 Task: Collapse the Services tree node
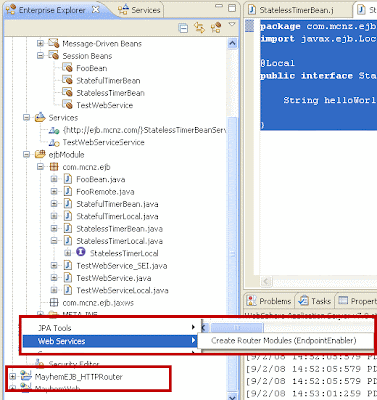[x=26, y=117]
